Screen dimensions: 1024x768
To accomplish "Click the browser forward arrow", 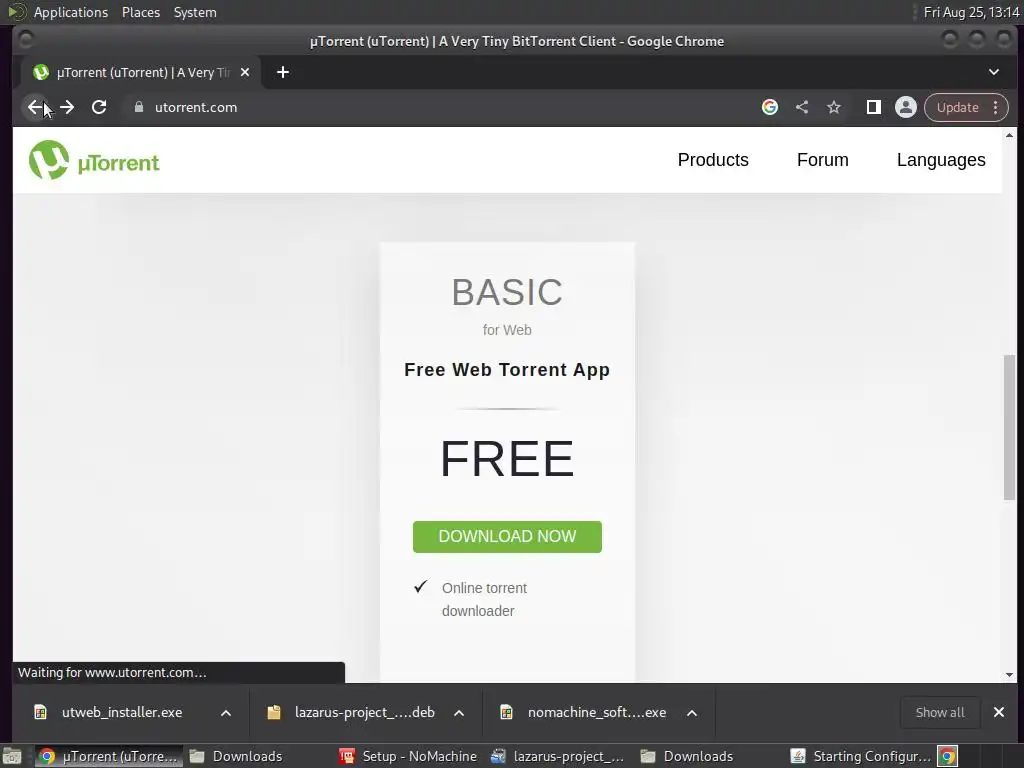I will pos(67,107).
